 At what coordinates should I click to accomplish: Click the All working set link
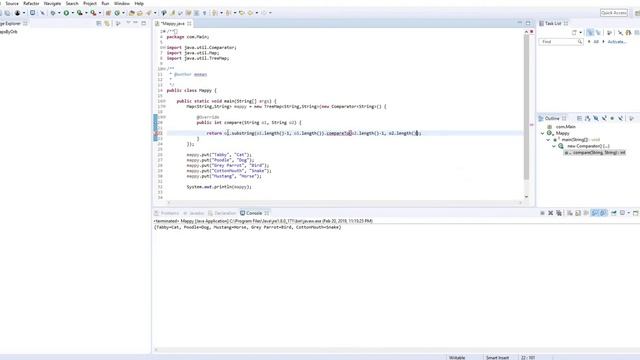pyautogui.click(x=596, y=42)
